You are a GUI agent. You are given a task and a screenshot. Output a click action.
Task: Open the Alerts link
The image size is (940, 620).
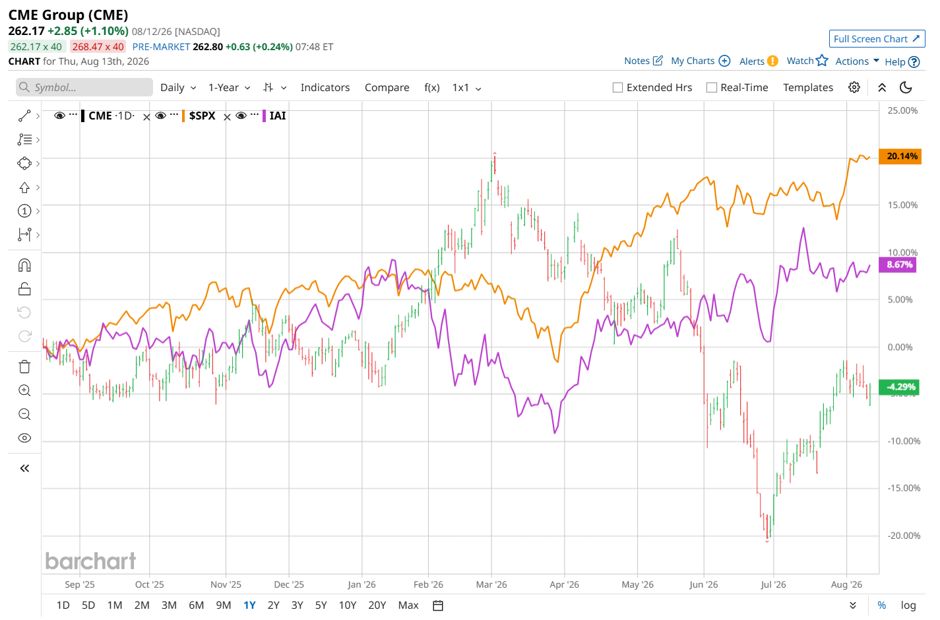click(x=758, y=61)
